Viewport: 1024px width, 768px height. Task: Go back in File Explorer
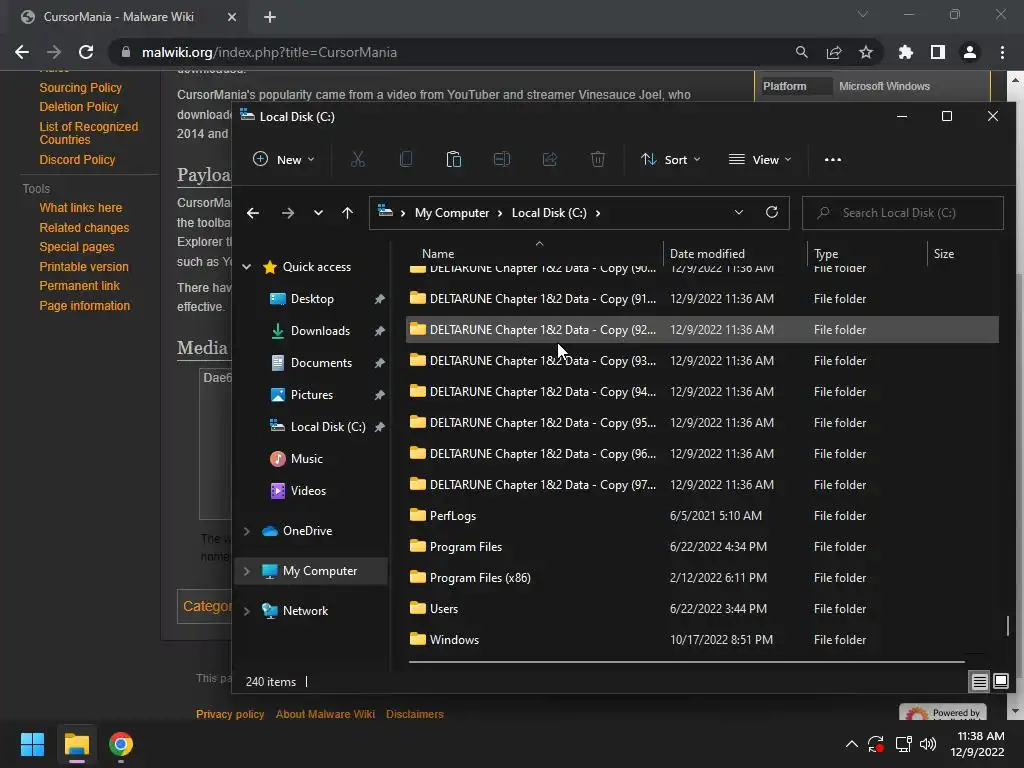pos(253,213)
